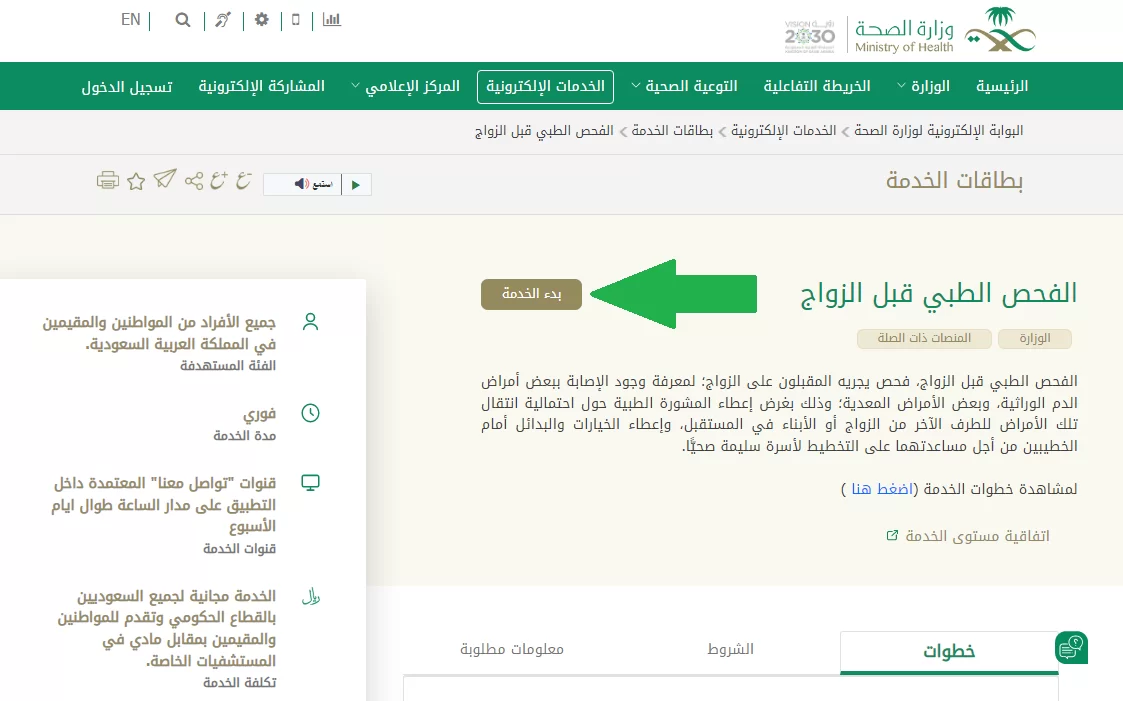
Task: Click the فوري service duration text
Action: click(x=259, y=414)
